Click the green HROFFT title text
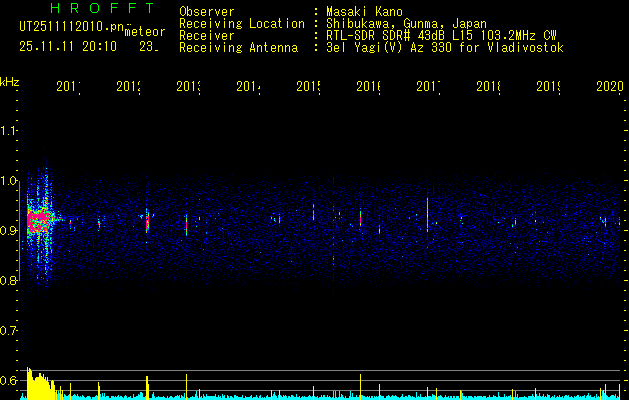The width and height of the screenshot is (629, 400). [103, 8]
